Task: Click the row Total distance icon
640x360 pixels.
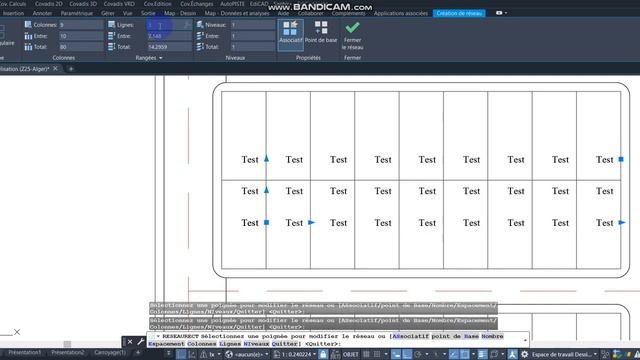Action: [111, 47]
